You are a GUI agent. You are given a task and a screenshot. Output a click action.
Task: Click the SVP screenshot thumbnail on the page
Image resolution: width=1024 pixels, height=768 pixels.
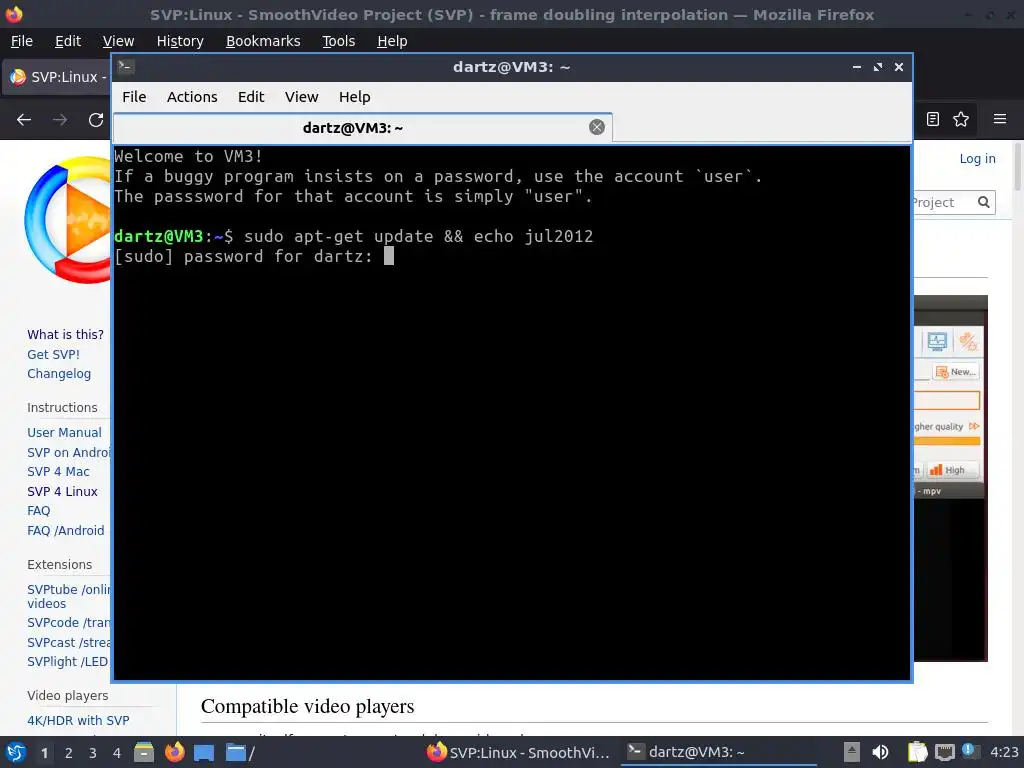coord(950,478)
